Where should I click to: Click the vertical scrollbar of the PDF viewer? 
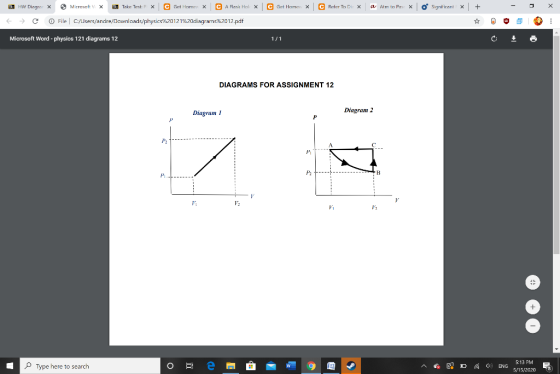point(556,145)
